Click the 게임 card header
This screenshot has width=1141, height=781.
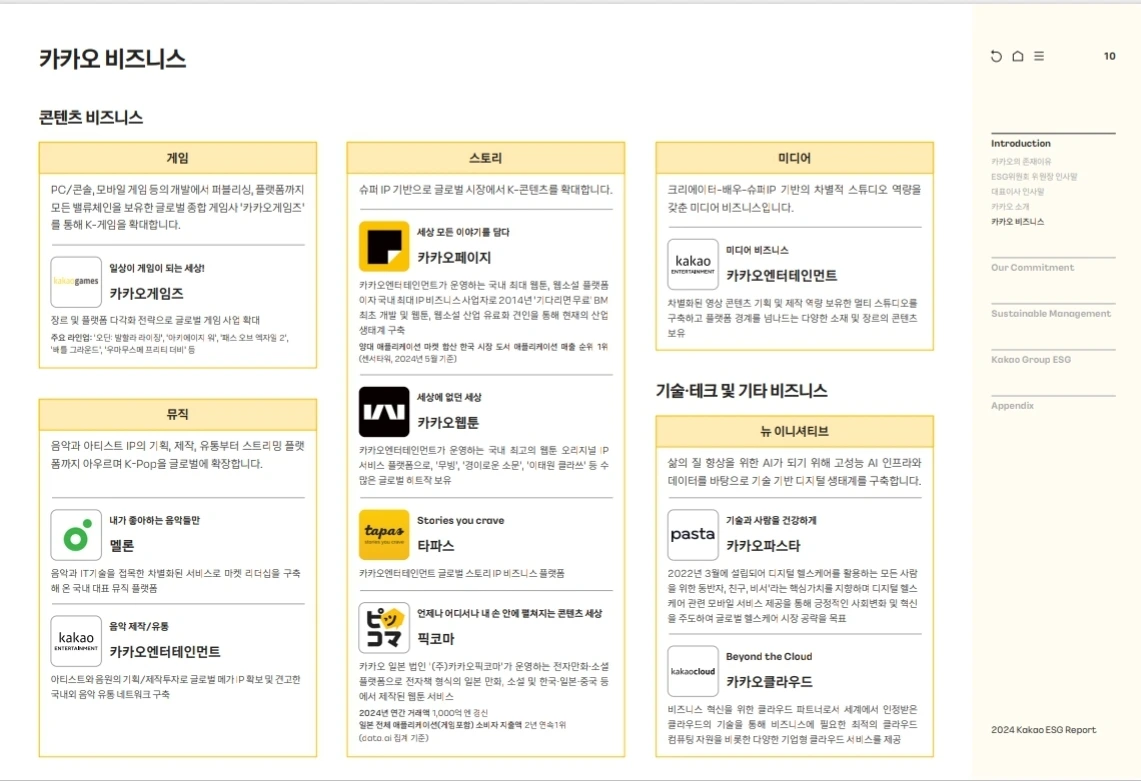point(178,158)
